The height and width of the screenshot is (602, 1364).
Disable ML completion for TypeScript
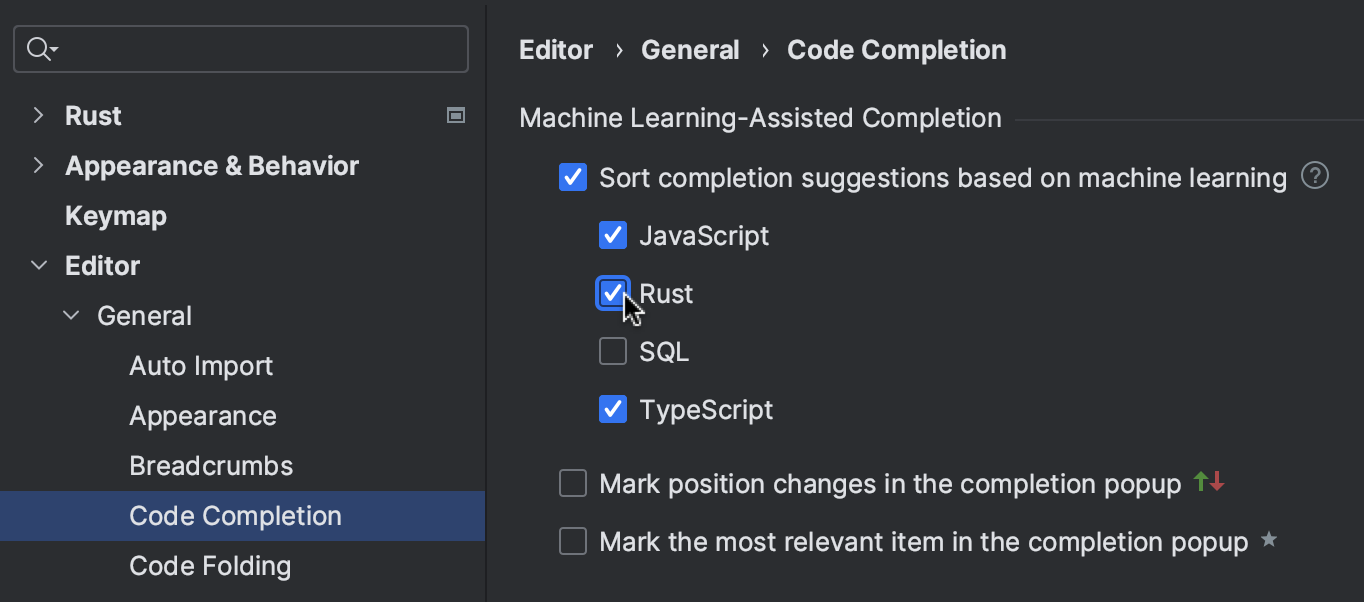coord(612,409)
